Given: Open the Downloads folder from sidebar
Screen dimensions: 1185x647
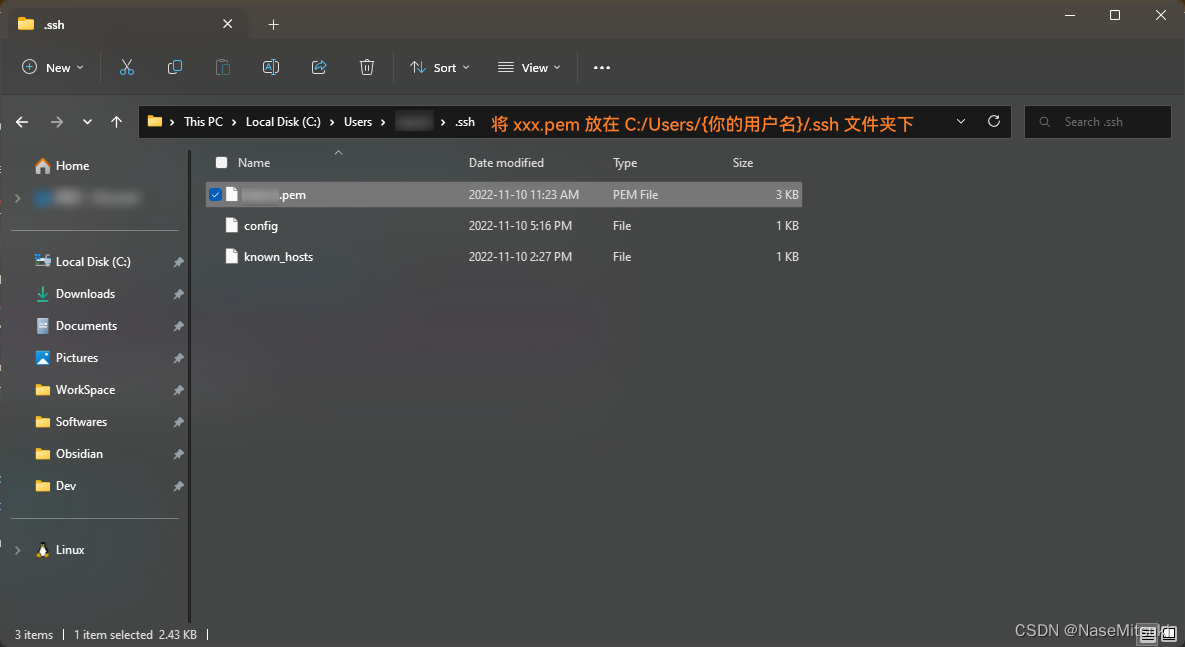Looking at the screenshot, I should click(87, 293).
